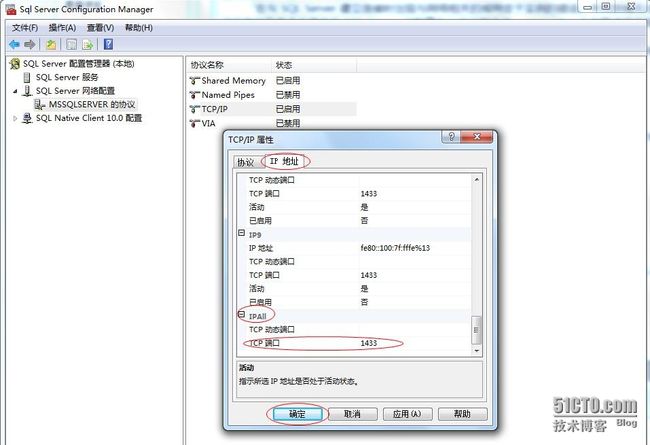This screenshot has width=650, height=445.
Task: Click the Forward arrow toolbar icon
Action: (x=30, y=44)
